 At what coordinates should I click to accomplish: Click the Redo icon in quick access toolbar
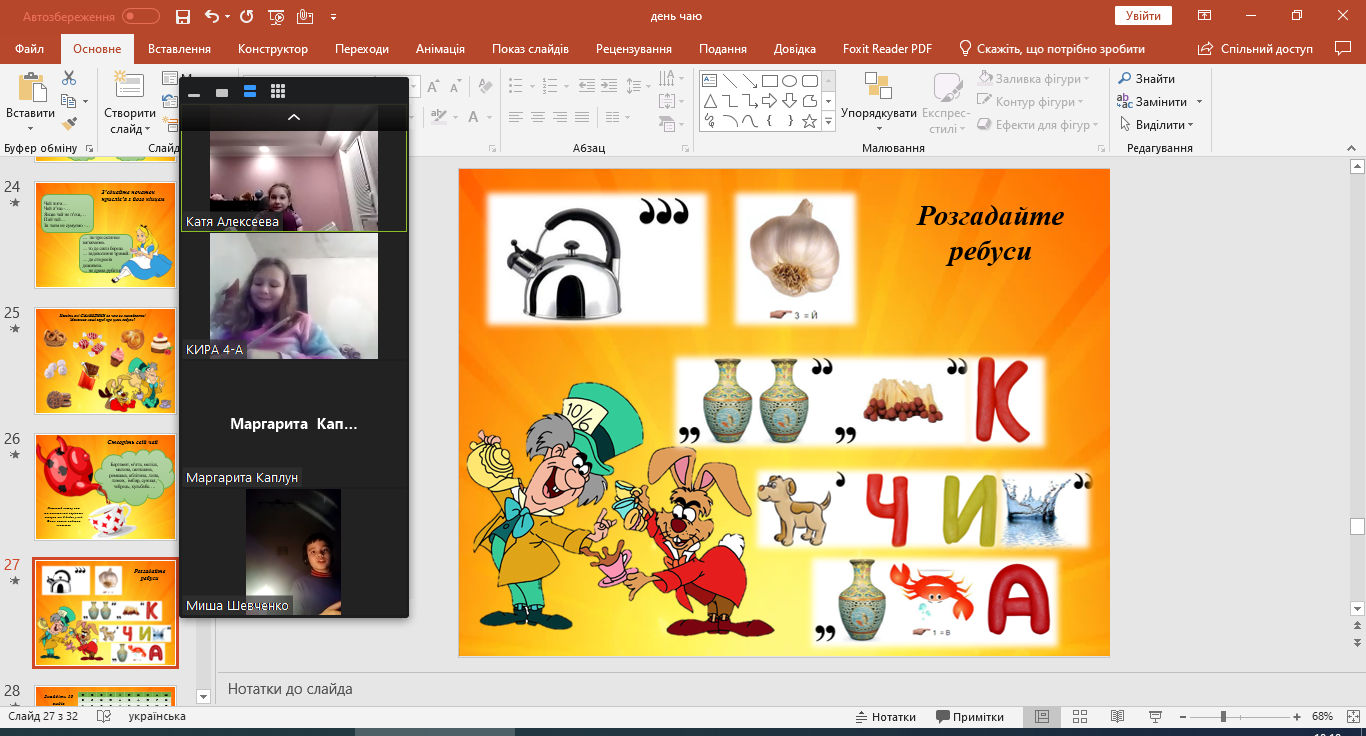point(247,16)
